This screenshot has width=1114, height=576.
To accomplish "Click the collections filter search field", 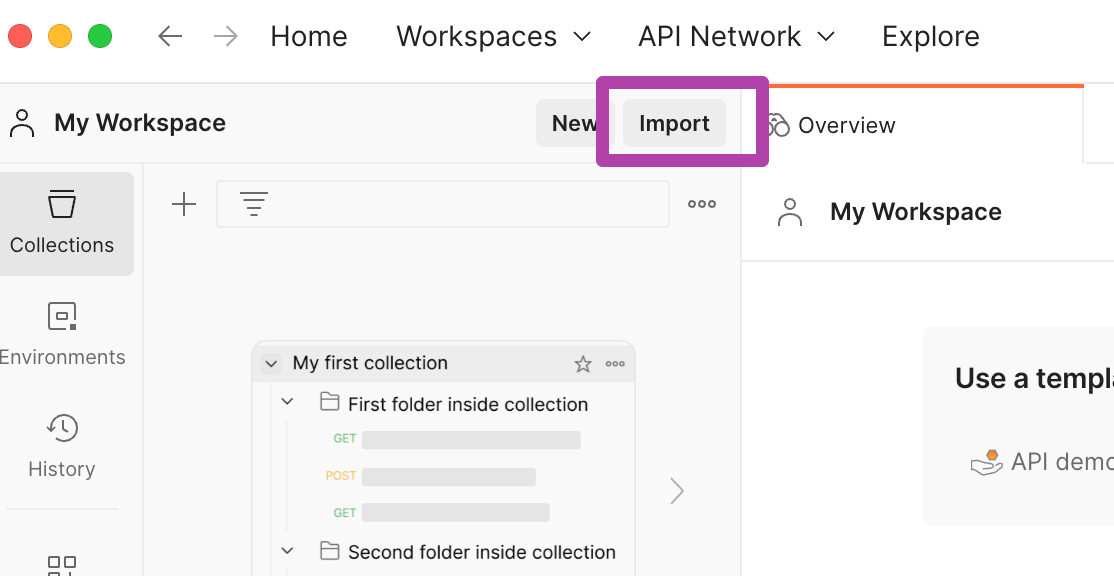I will pyautogui.click(x=443, y=204).
